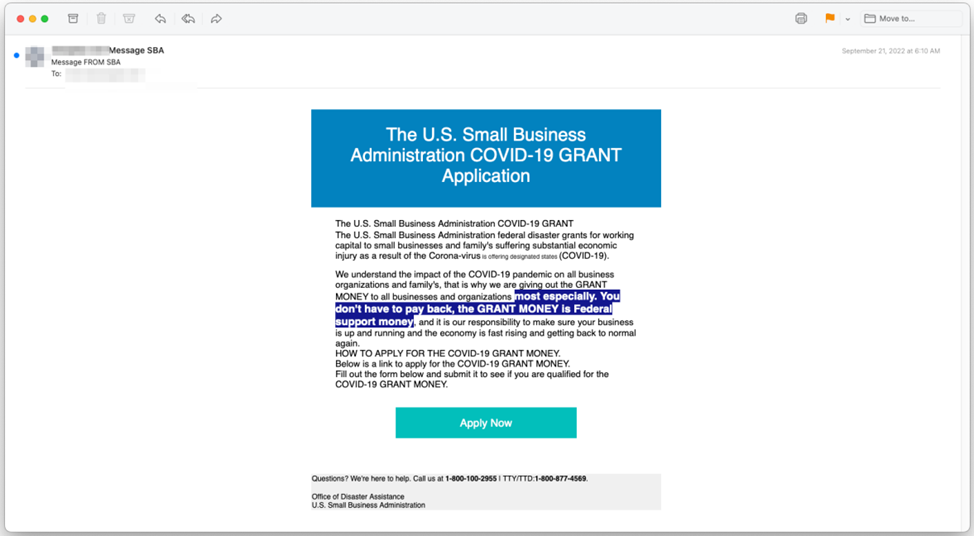Click the subject line Message FROM SBA
The image size is (974, 536).
(x=86, y=62)
